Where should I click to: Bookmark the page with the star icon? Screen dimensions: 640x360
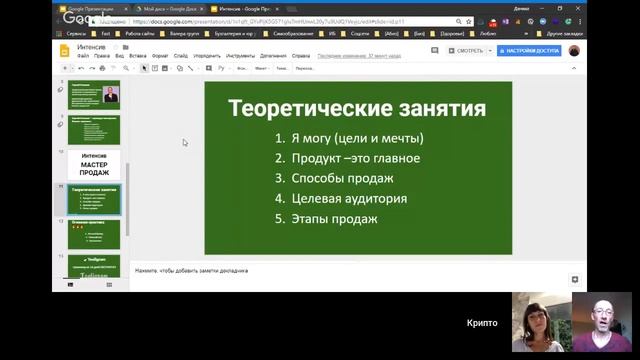(x=469, y=22)
